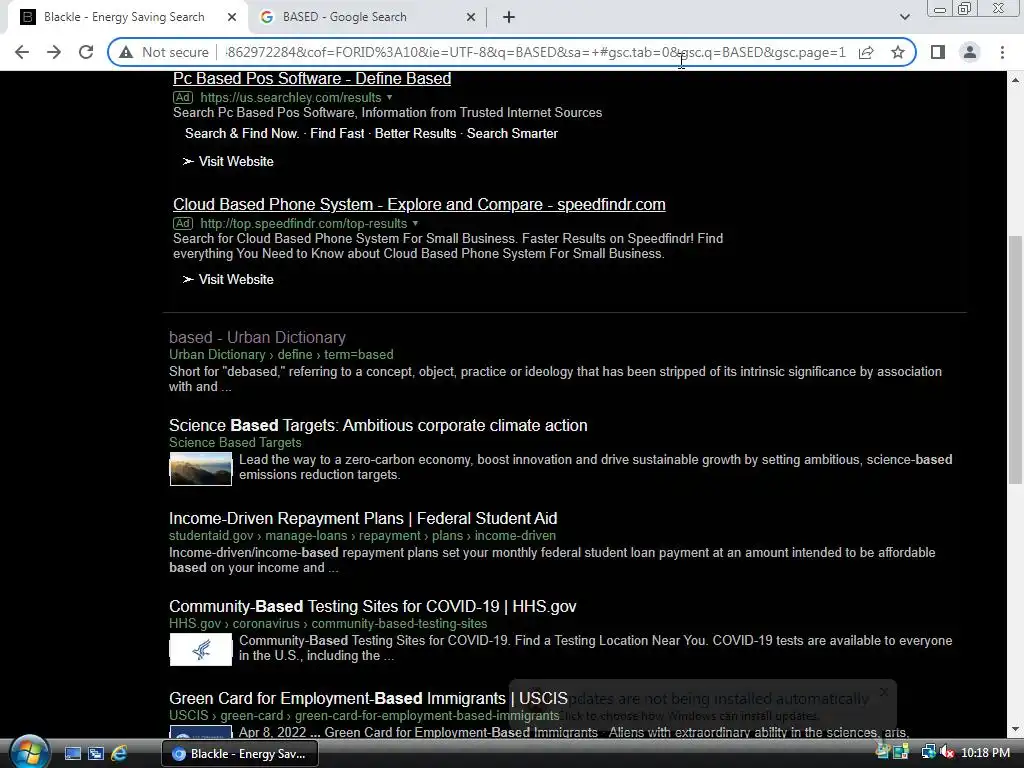Viewport: 1024px width, 768px height.
Task: Click the Search Smarter sitelink
Action: point(512,133)
